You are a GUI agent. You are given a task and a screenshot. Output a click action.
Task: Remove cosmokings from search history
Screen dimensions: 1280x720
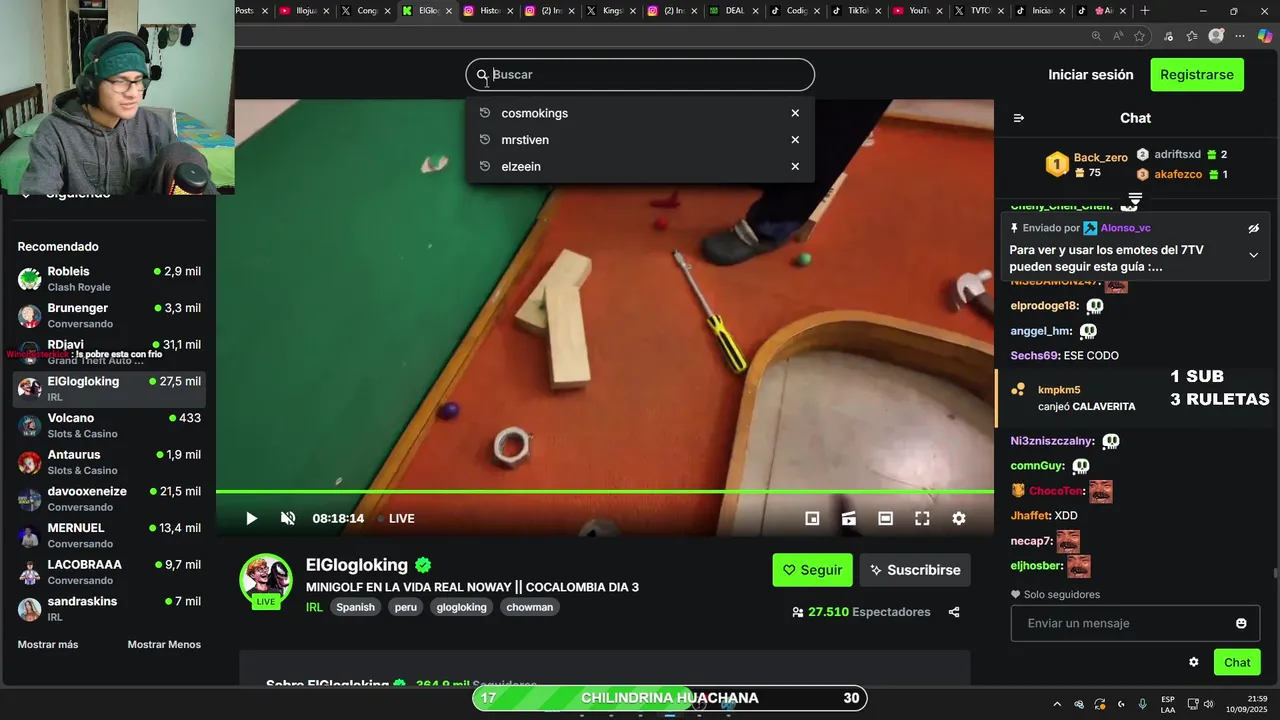[x=795, y=113]
